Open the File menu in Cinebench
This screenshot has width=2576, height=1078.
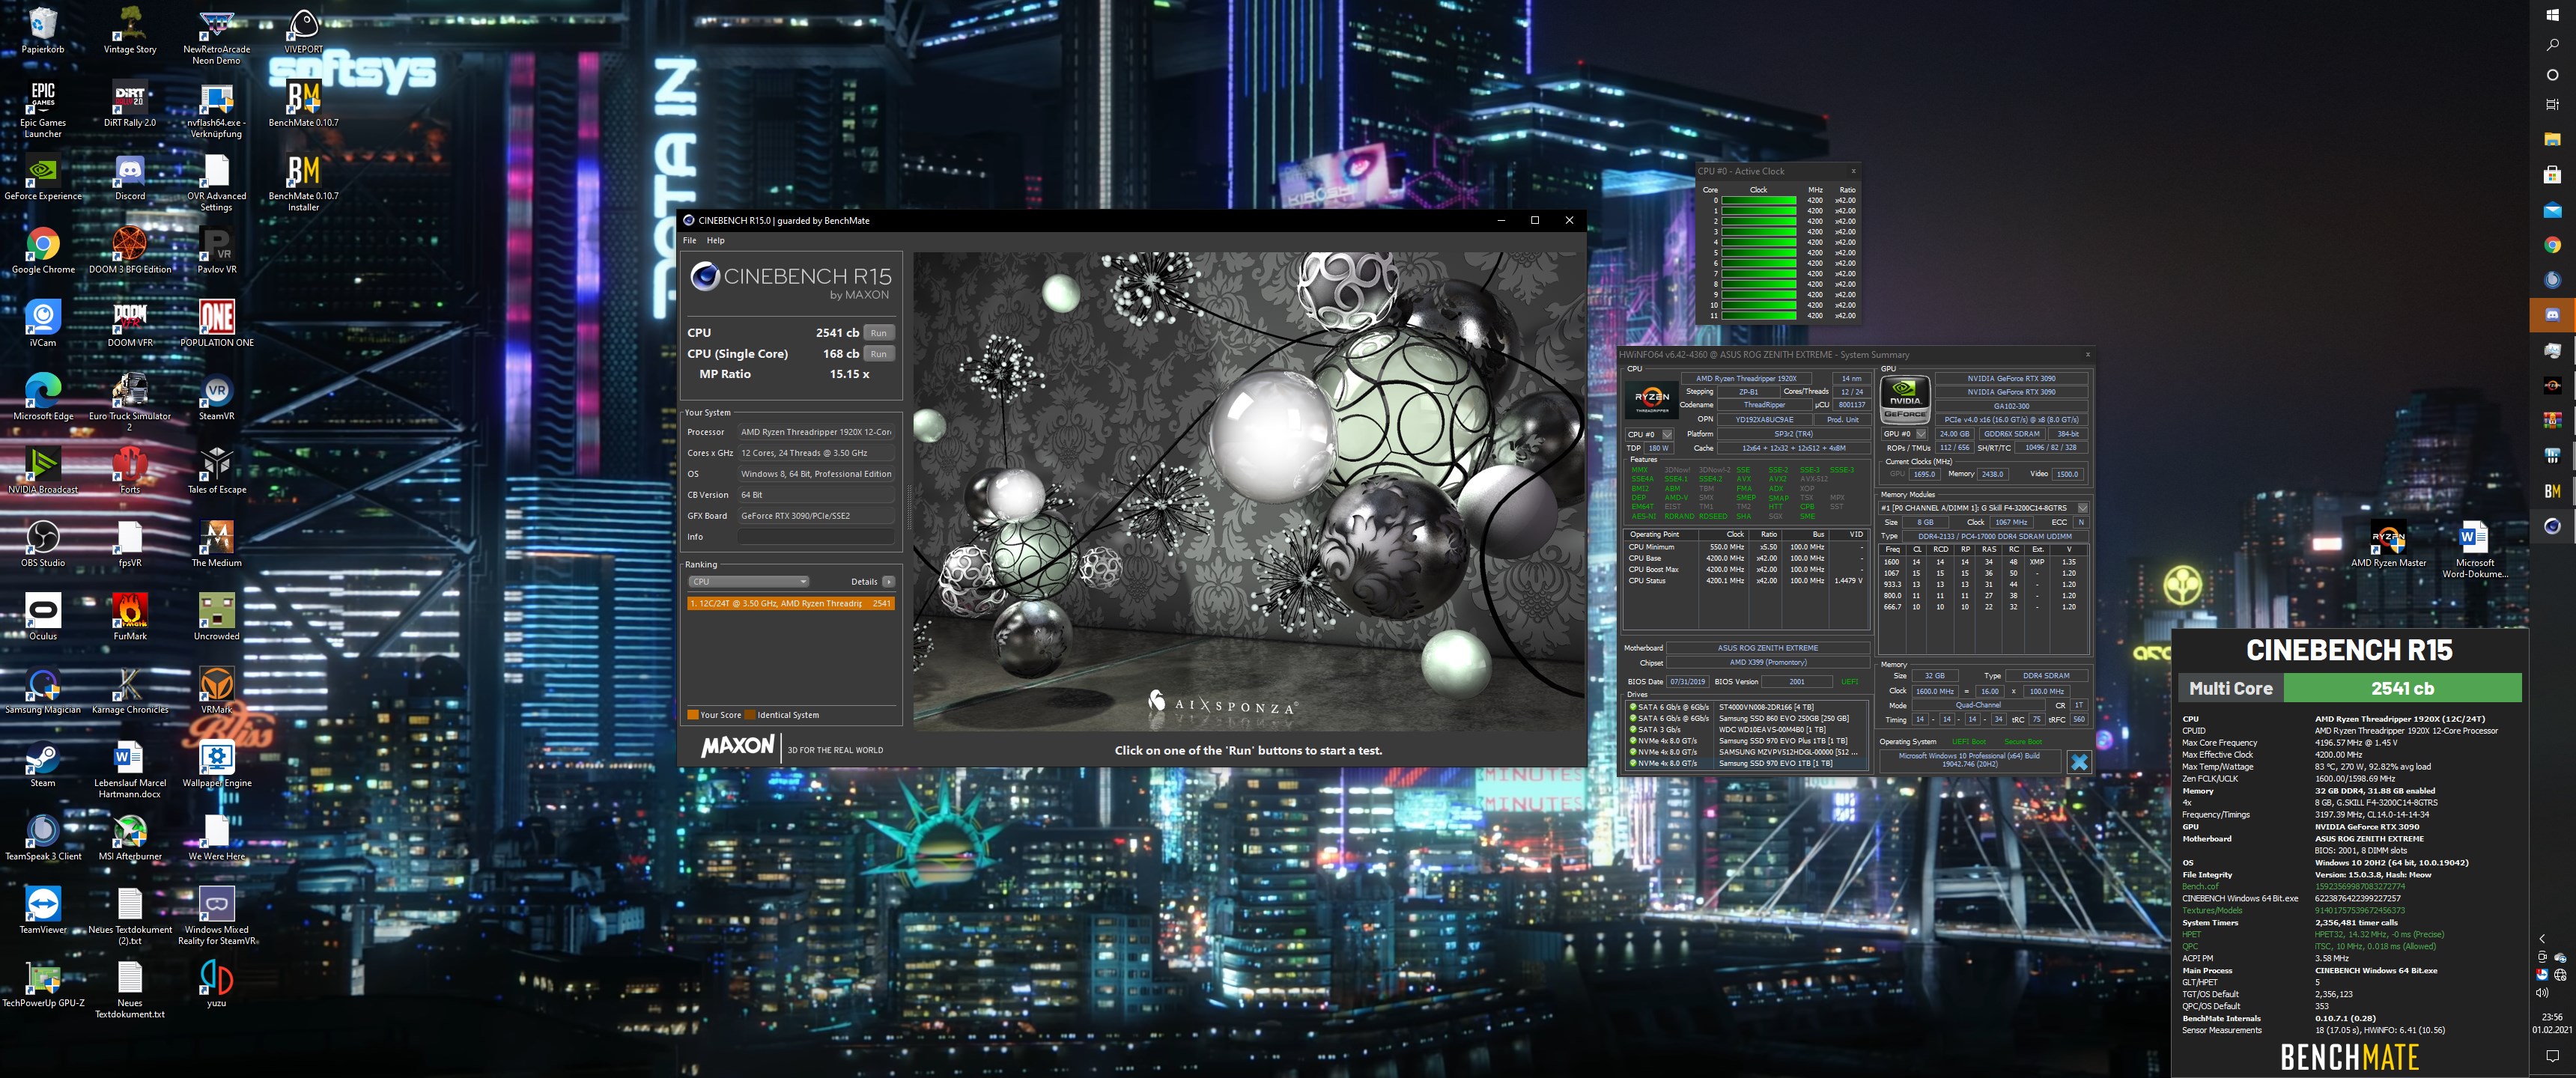click(689, 240)
